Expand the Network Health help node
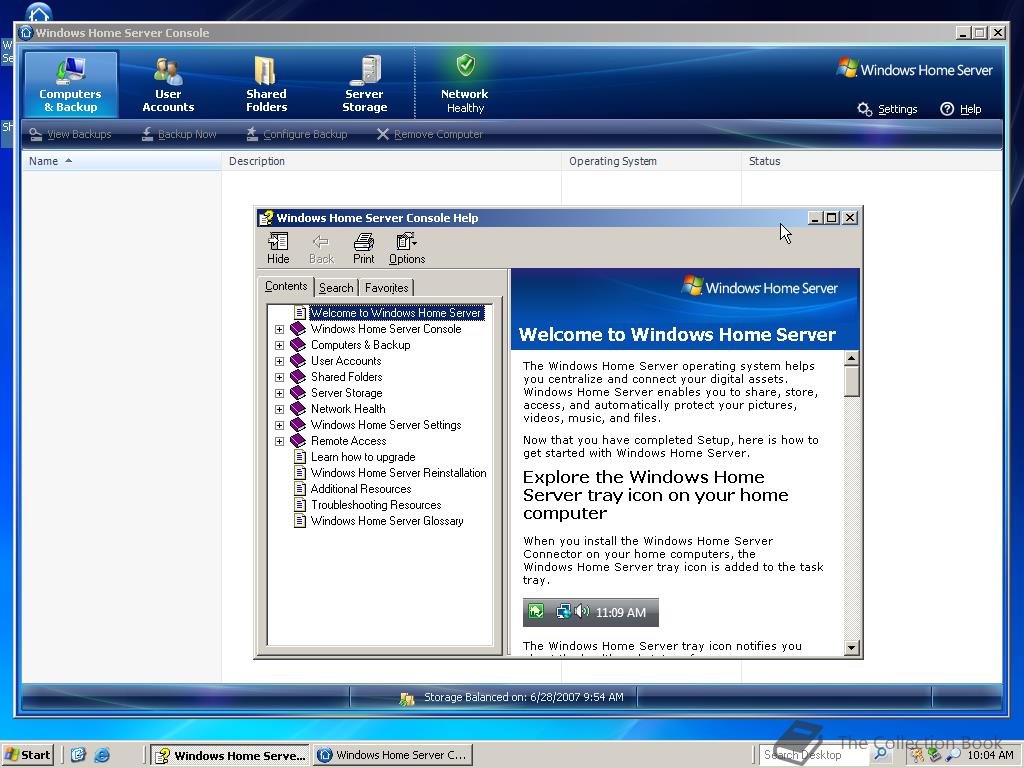 280,409
